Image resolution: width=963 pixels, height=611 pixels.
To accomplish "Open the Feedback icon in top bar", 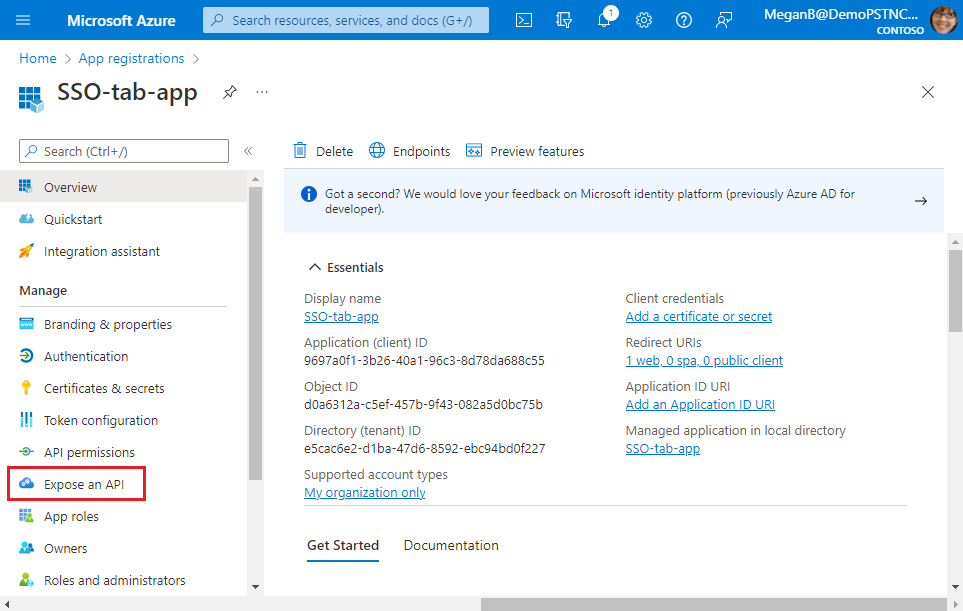I will point(723,20).
